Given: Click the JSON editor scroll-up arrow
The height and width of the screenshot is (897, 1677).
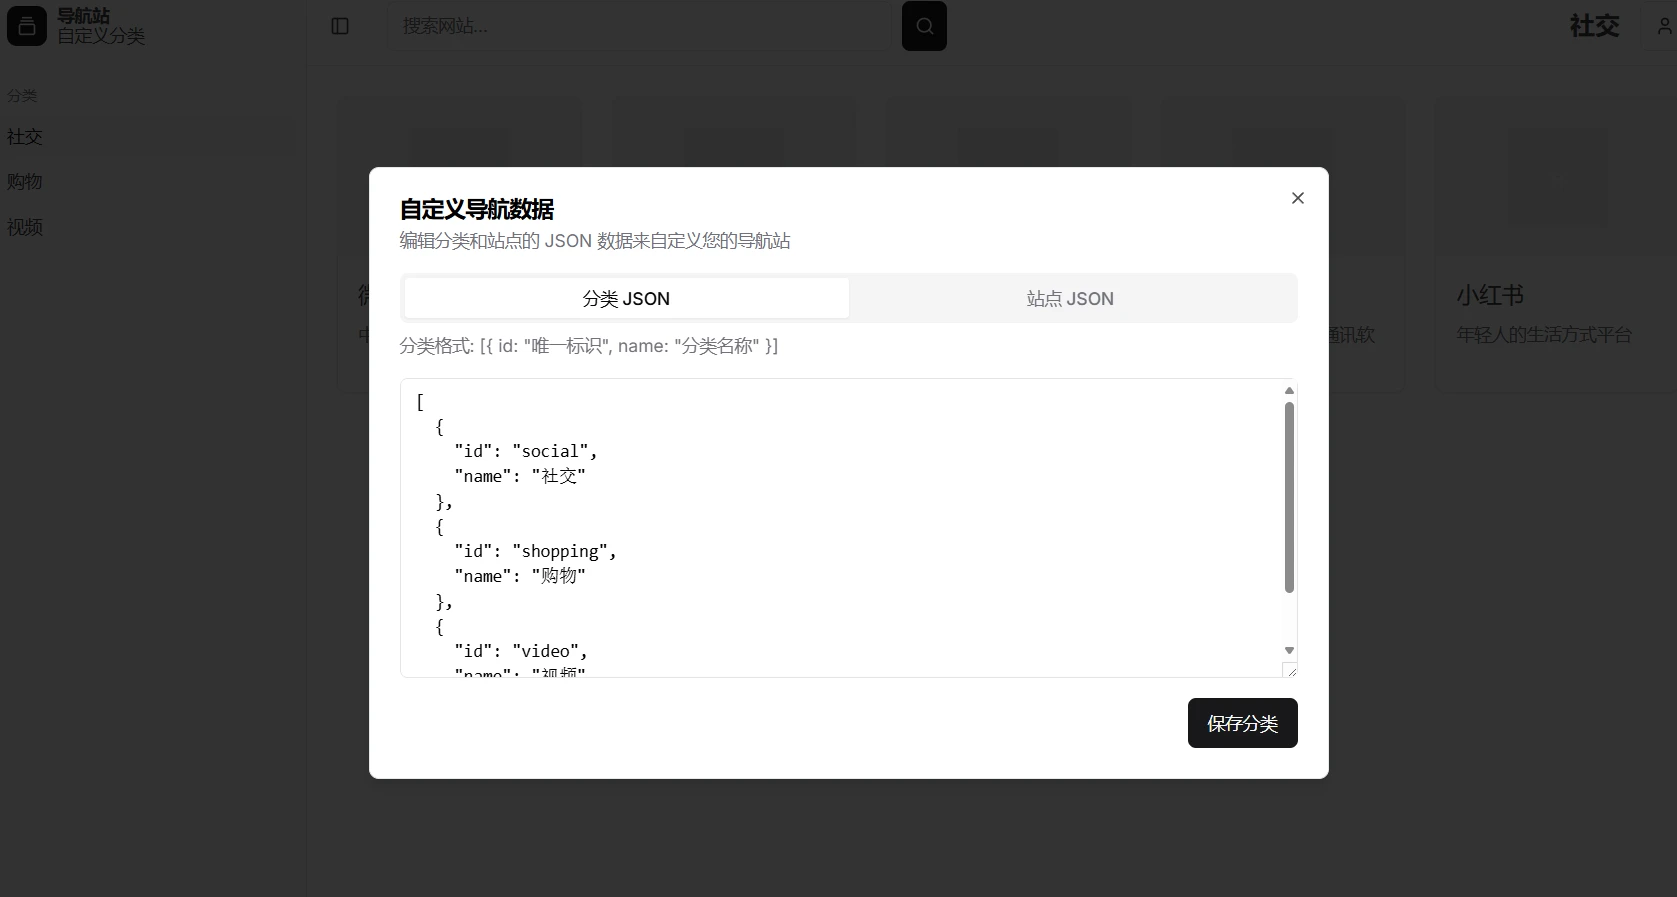Looking at the screenshot, I should 1289,391.
